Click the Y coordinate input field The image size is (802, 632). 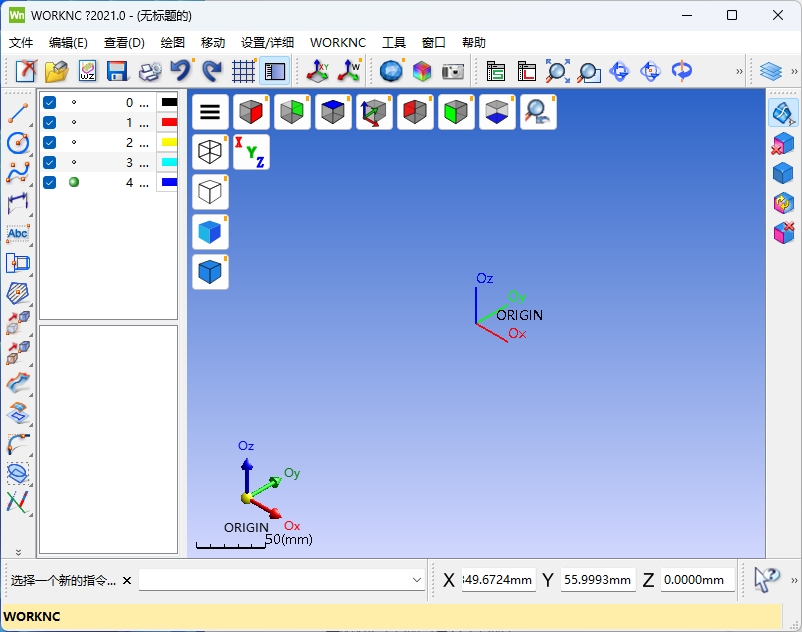click(x=597, y=580)
